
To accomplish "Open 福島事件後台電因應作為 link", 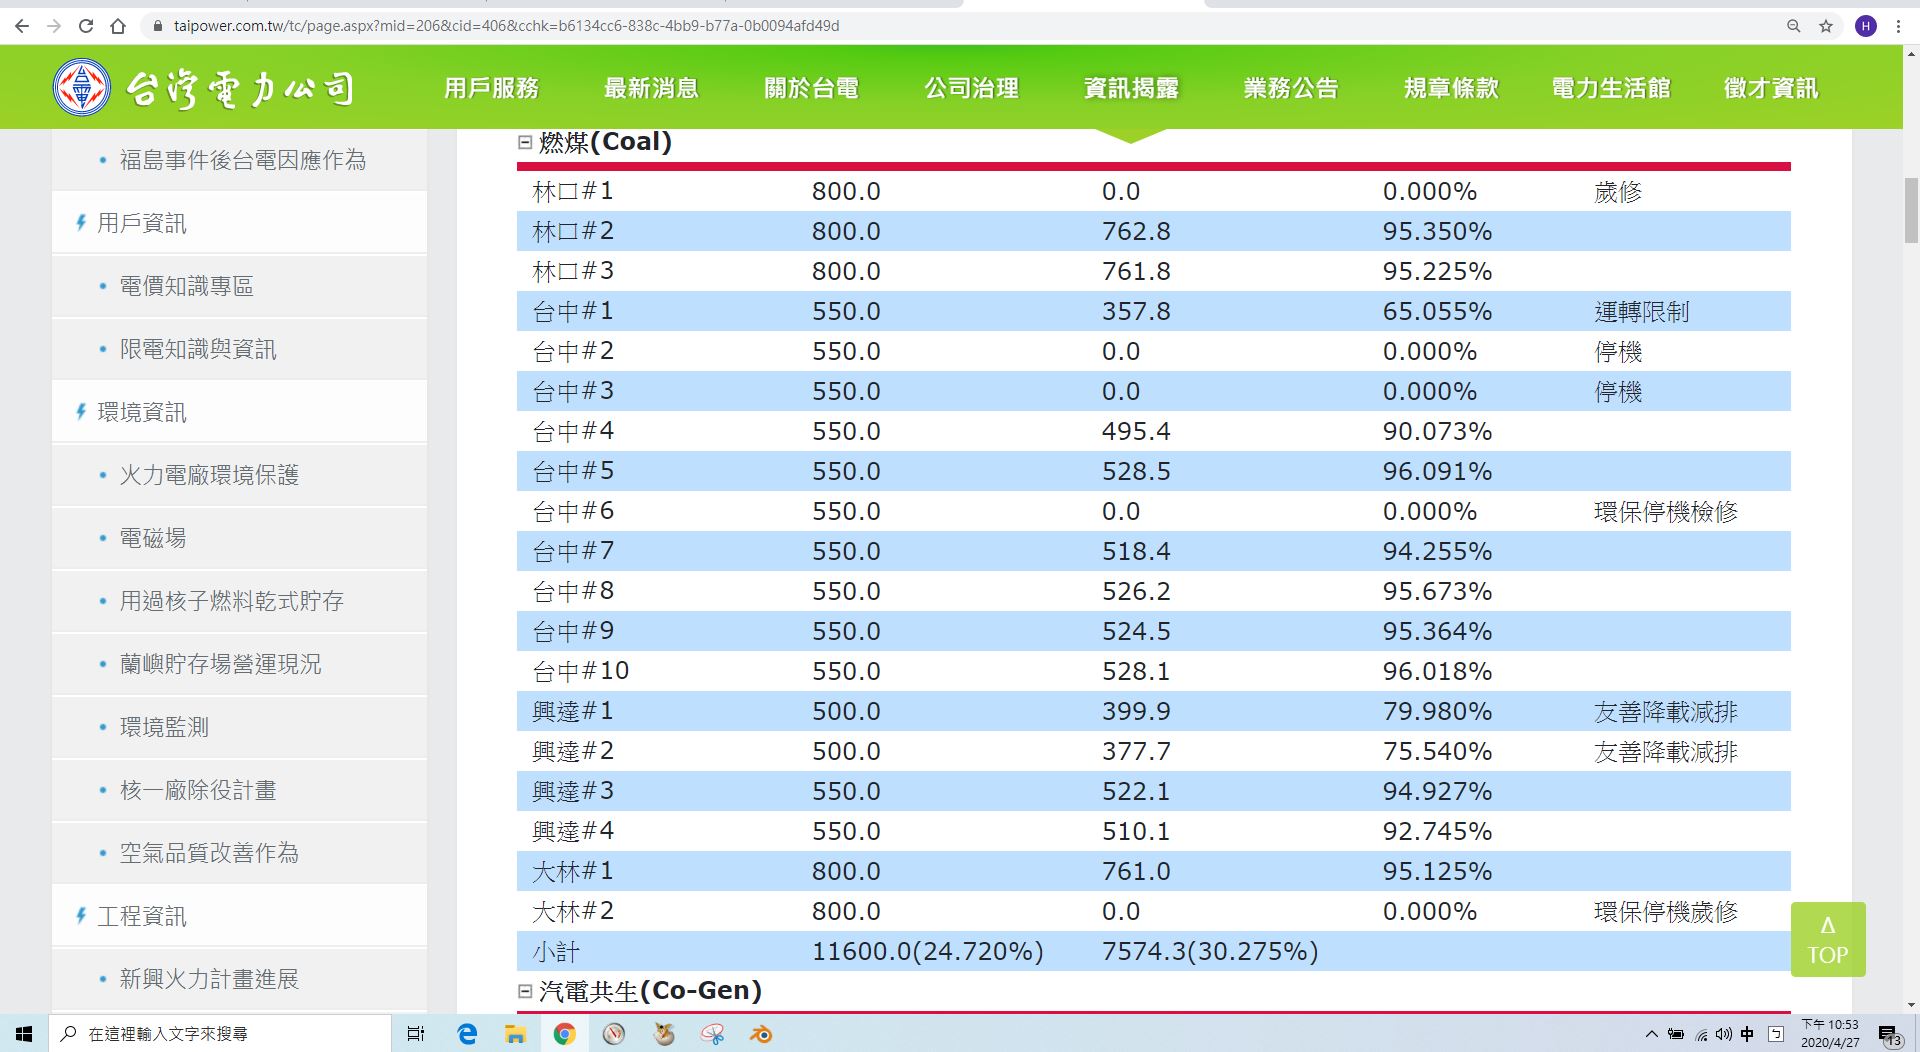I will coord(243,160).
